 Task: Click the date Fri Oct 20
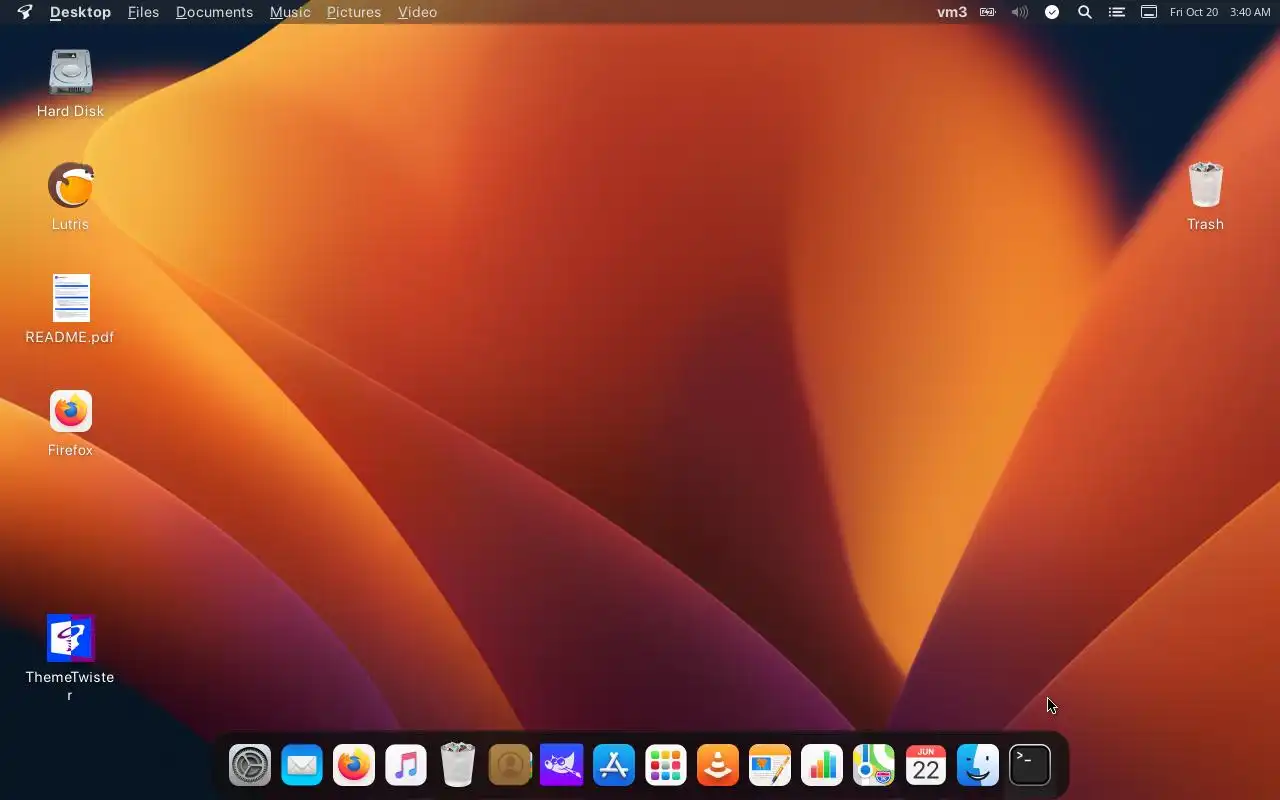1194,12
